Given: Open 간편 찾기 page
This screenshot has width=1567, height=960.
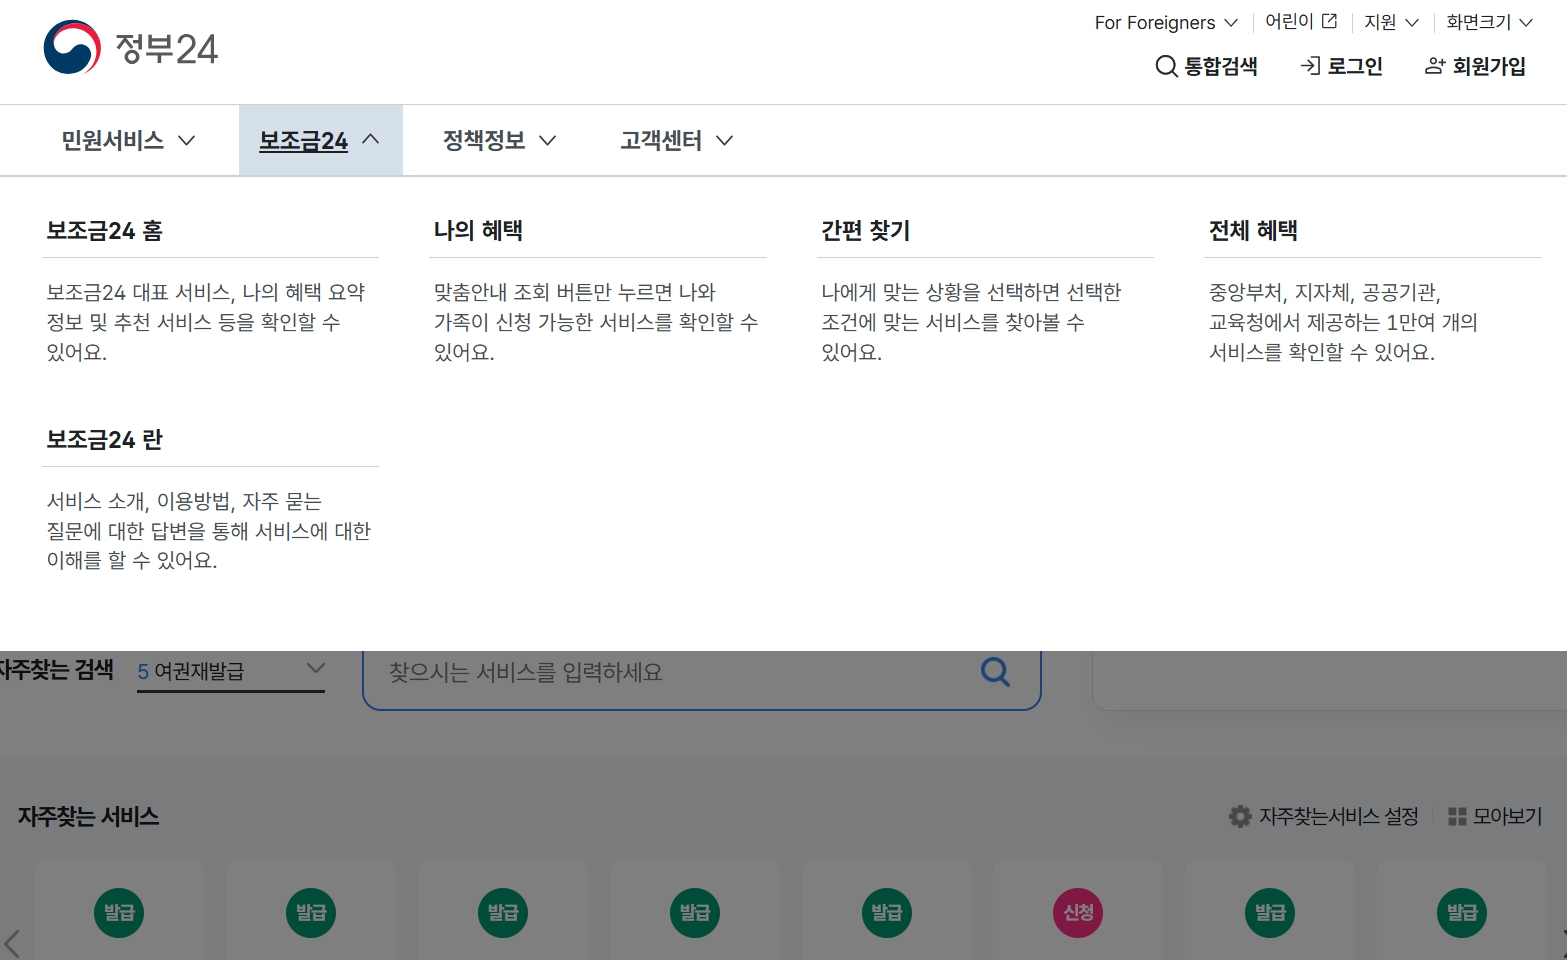Looking at the screenshot, I should 866,231.
